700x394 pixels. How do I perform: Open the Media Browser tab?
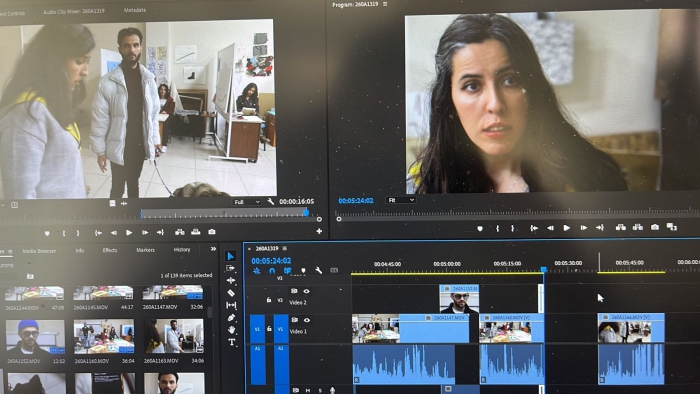click(x=39, y=251)
